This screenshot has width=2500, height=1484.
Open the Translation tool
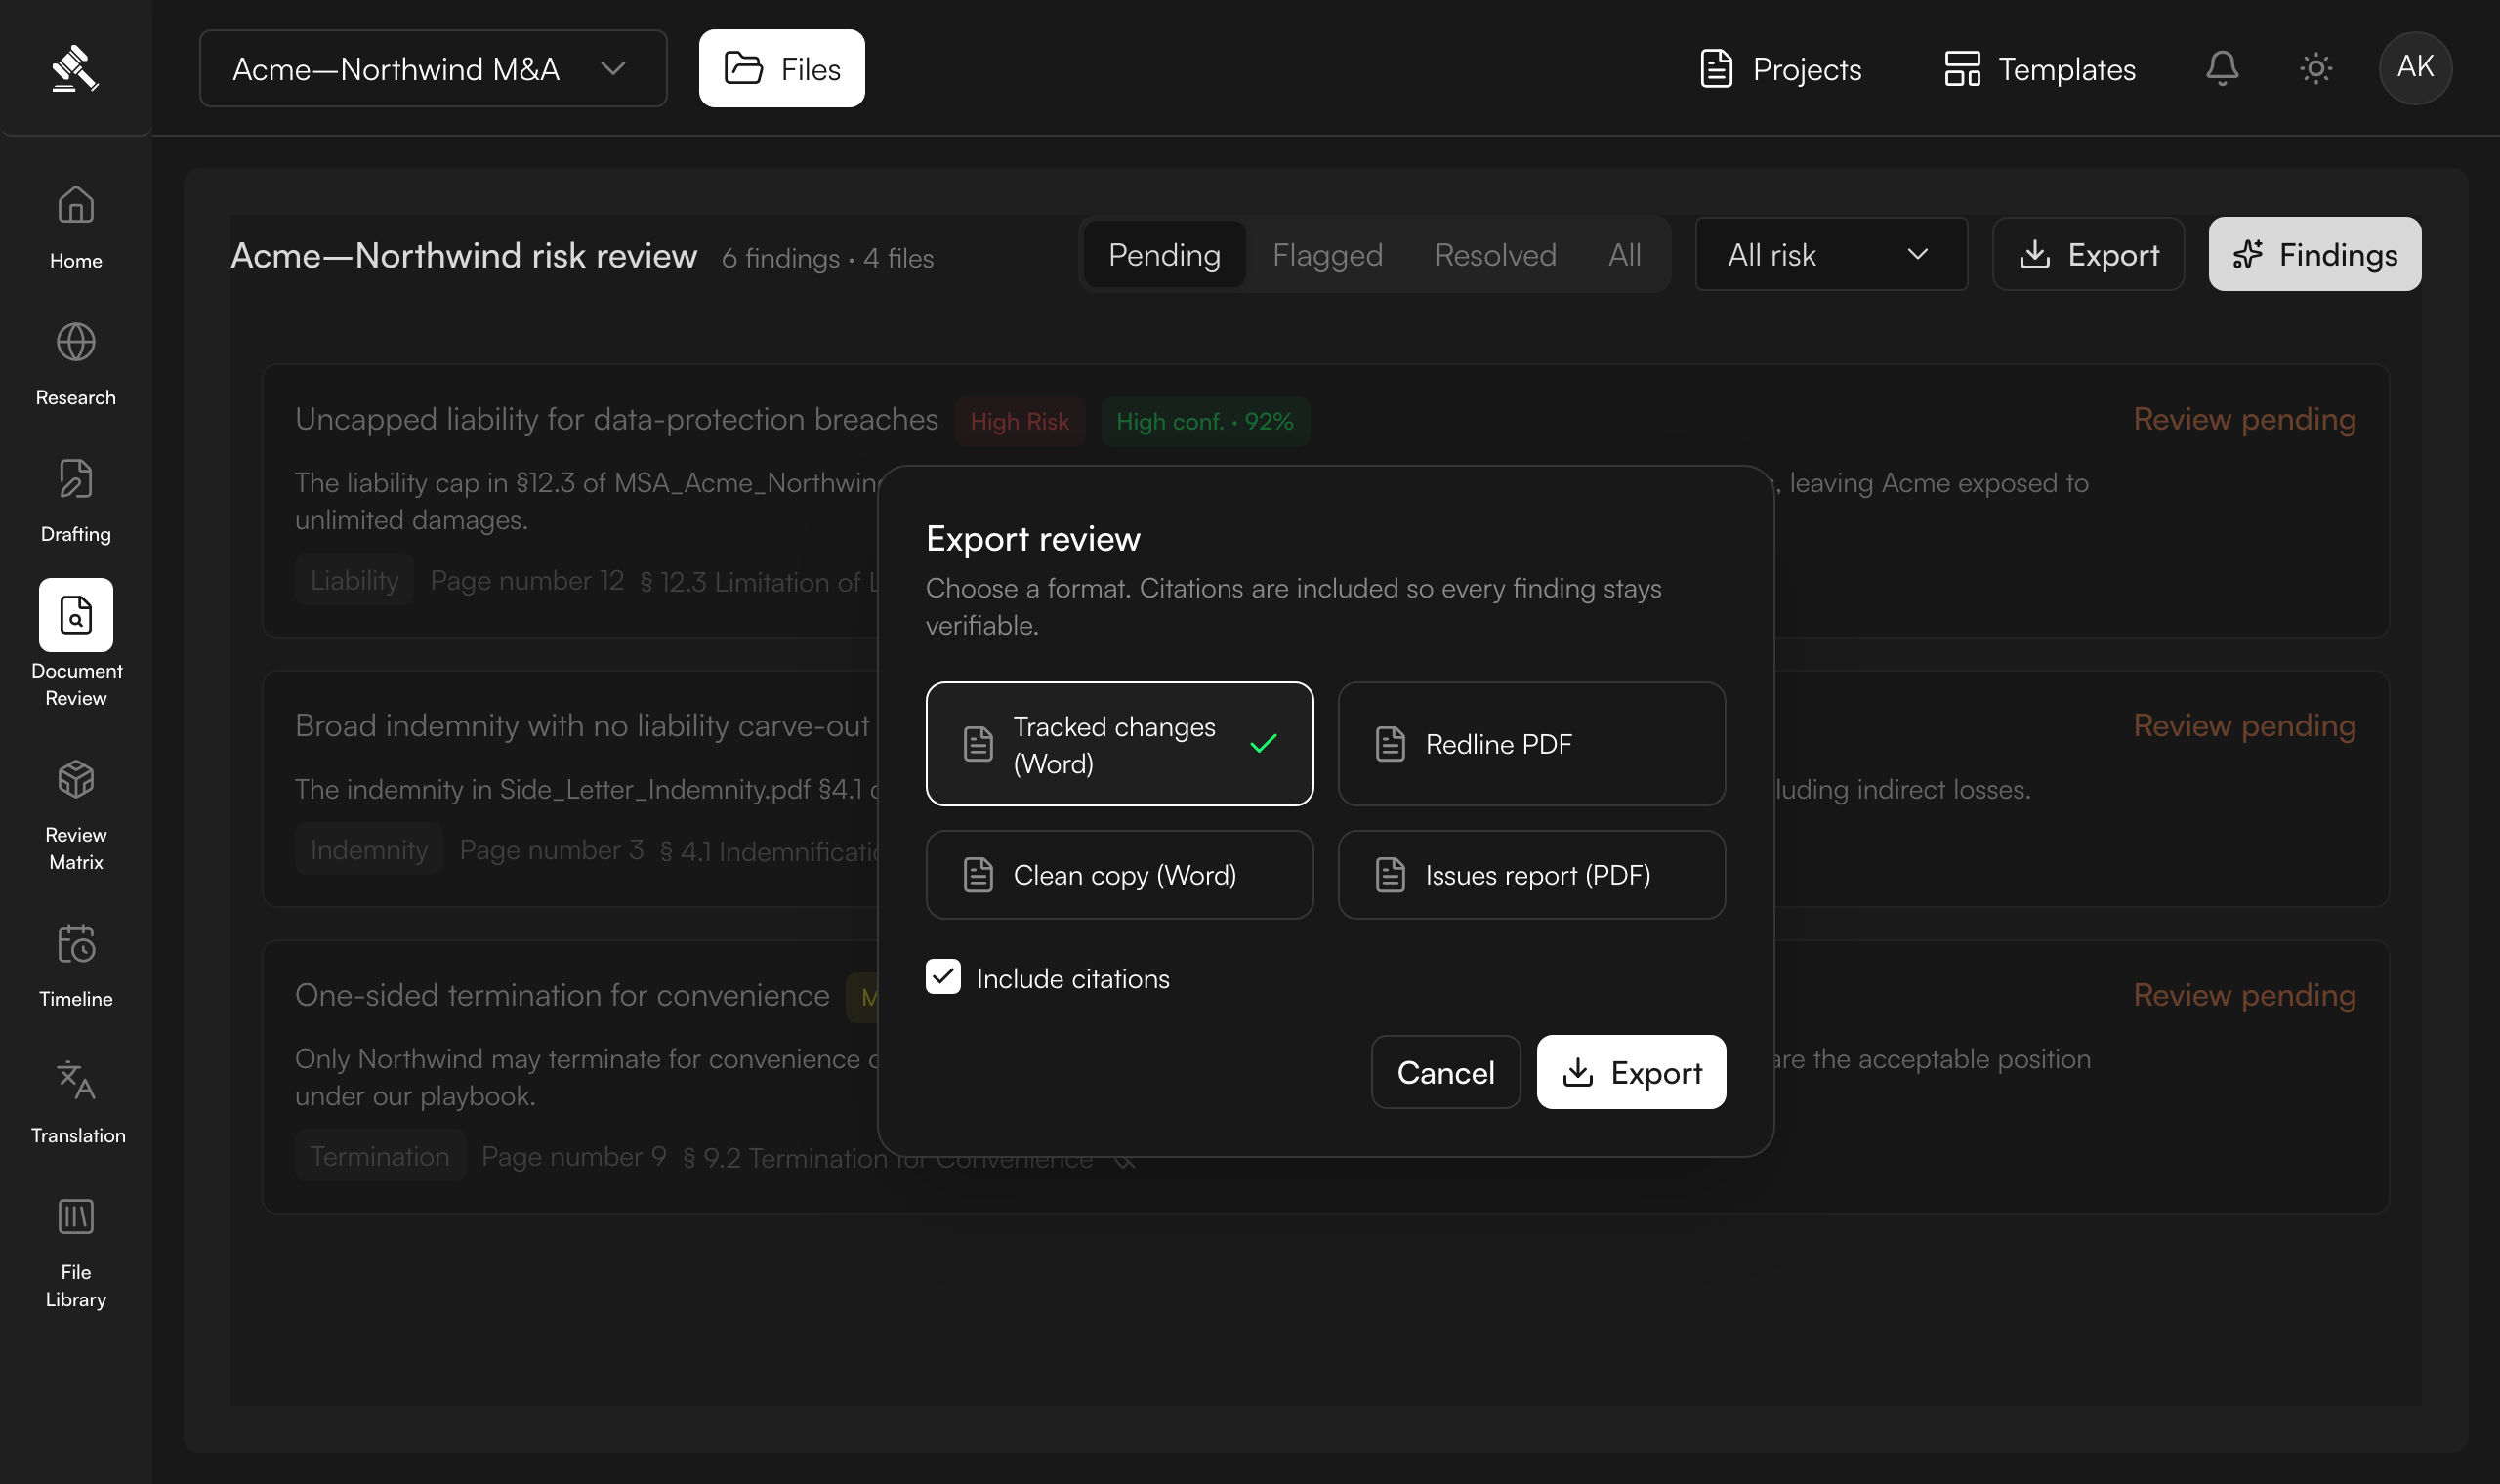click(x=76, y=1102)
